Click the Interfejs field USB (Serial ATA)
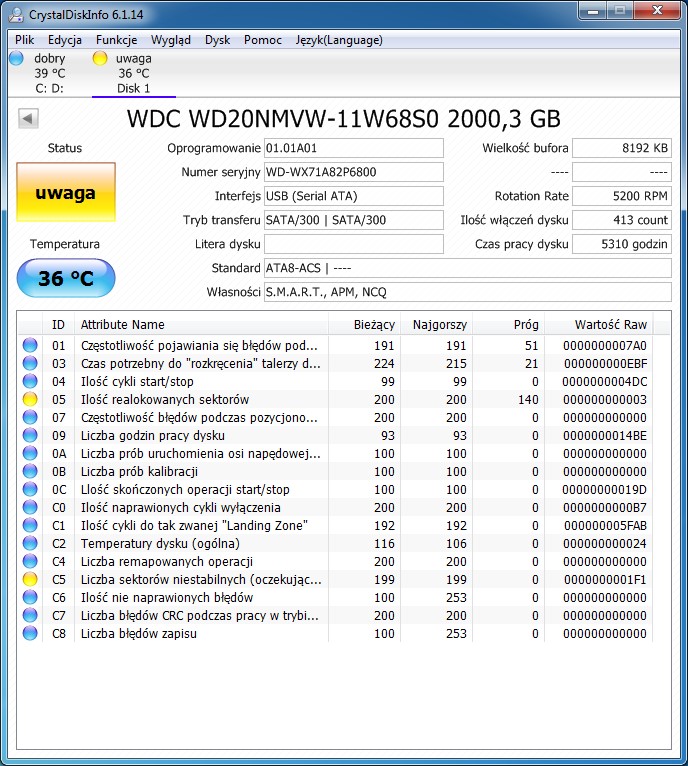The image size is (688, 766). (x=354, y=196)
